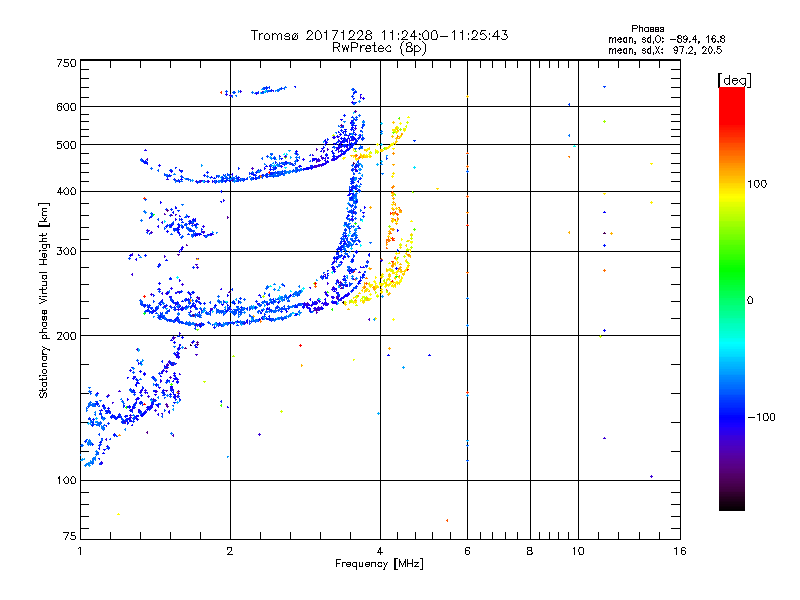Click the 'Stationary phase Virtual Height [km]' axis title
Viewport: 800px width, 600px height.
[44, 300]
